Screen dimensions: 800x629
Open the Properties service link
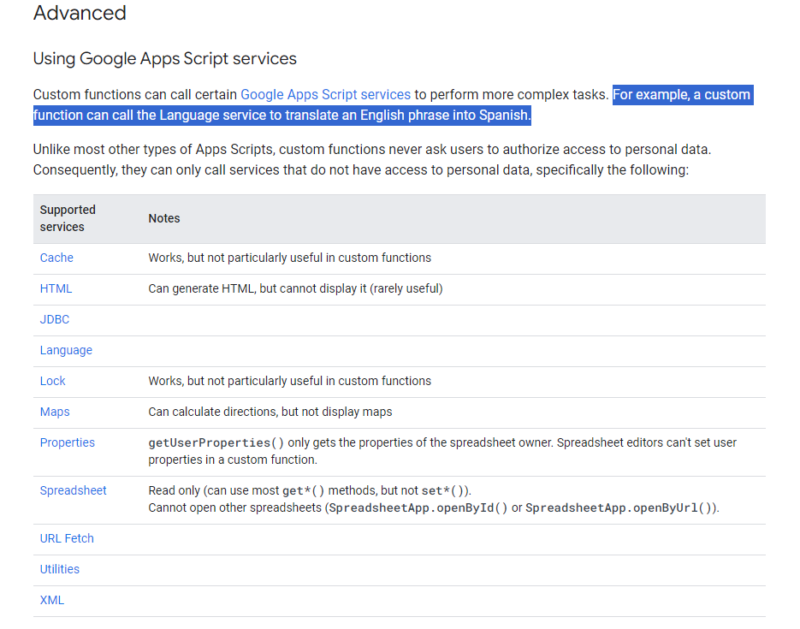coord(67,443)
